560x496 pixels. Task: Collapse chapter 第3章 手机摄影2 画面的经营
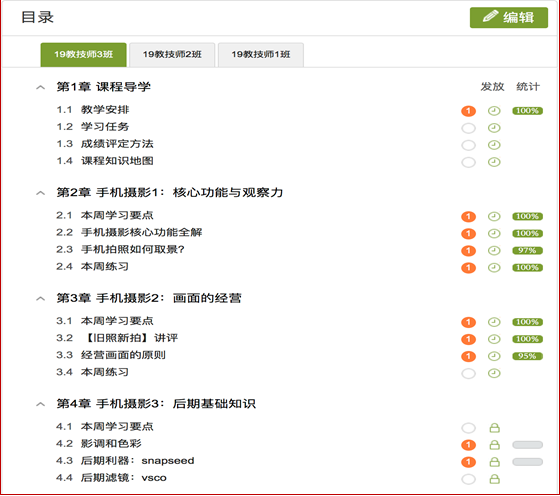(x=41, y=299)
